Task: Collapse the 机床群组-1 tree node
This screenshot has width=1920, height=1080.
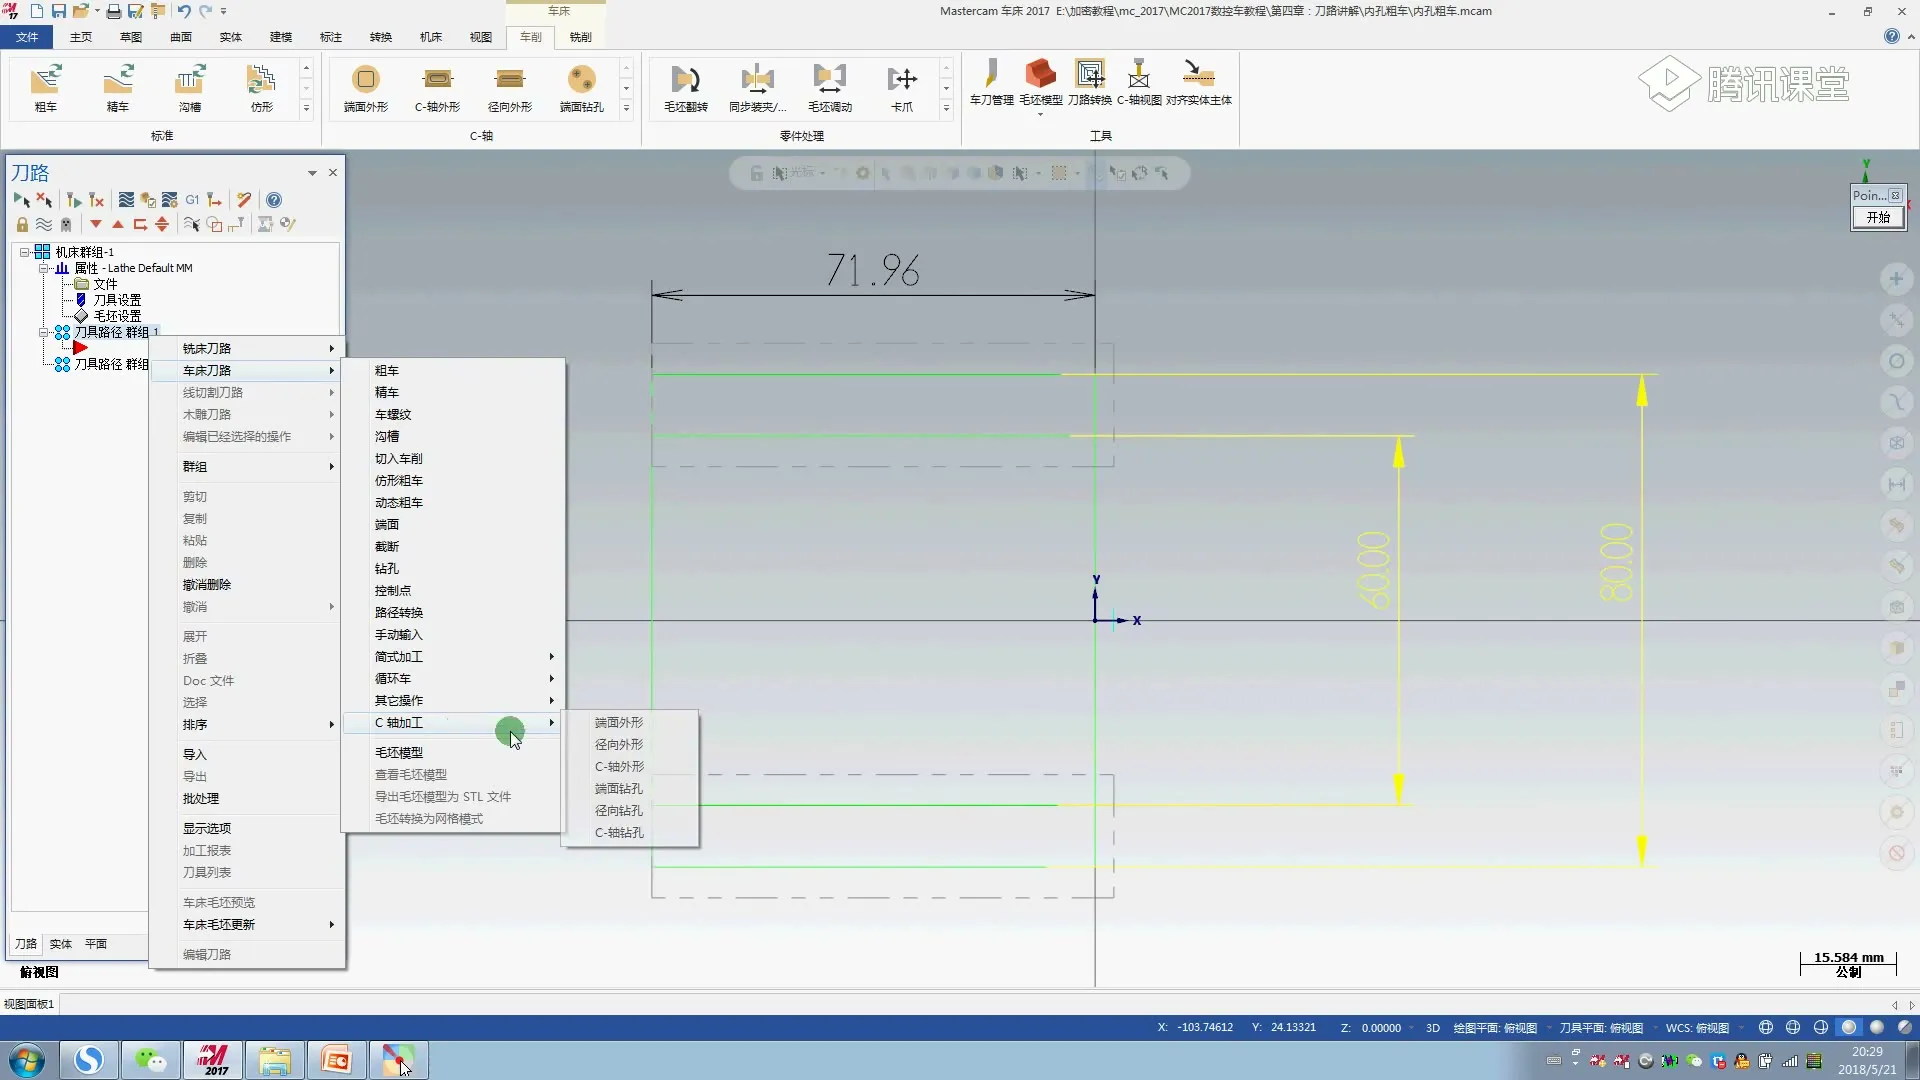Action: (25, 252)
